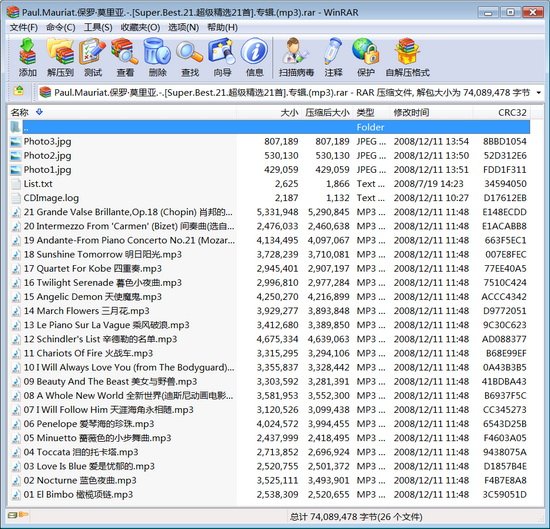Viewport: 550px width, 529px height.
Task: Open the 文件(F) menu
Action: coord(24,27)
